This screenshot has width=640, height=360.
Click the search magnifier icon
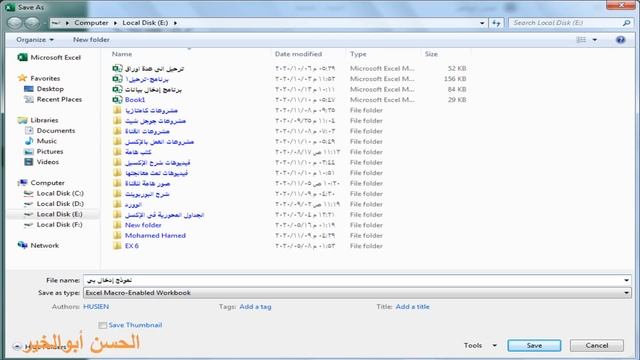click(x=626, y=23)
